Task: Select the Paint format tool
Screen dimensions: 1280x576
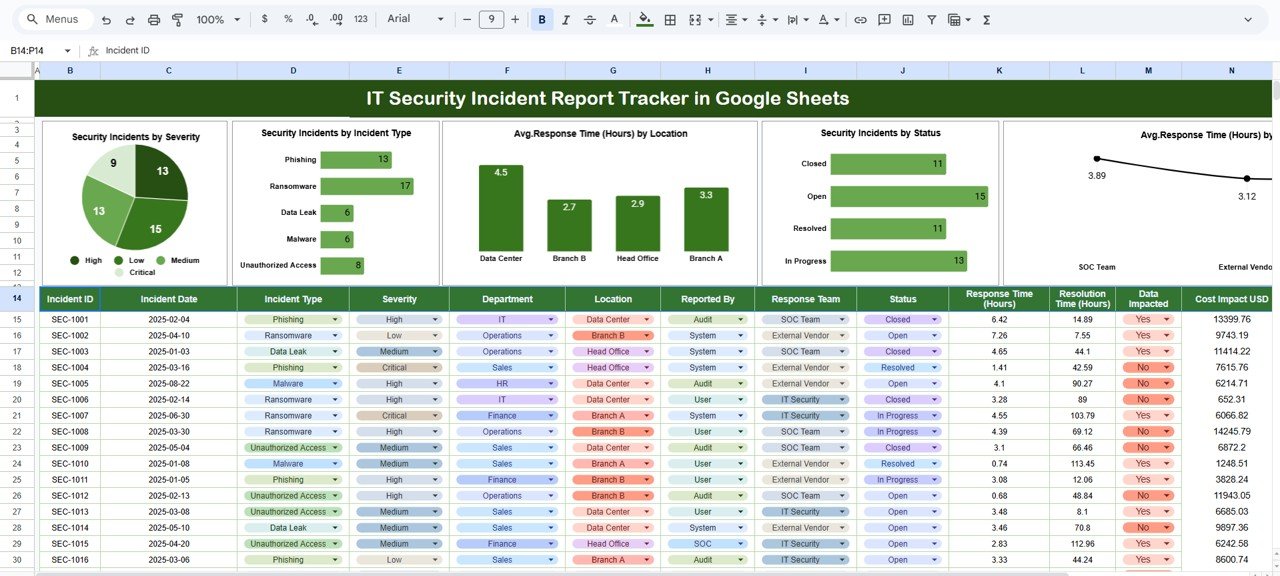Action: point(177,19)
